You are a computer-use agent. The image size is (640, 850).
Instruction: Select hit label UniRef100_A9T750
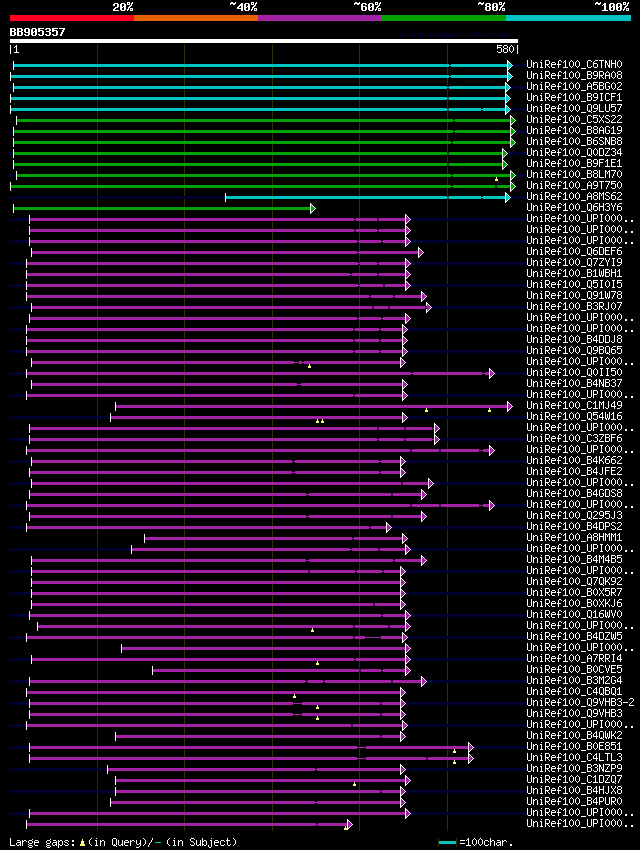click(x=574, y=185)
